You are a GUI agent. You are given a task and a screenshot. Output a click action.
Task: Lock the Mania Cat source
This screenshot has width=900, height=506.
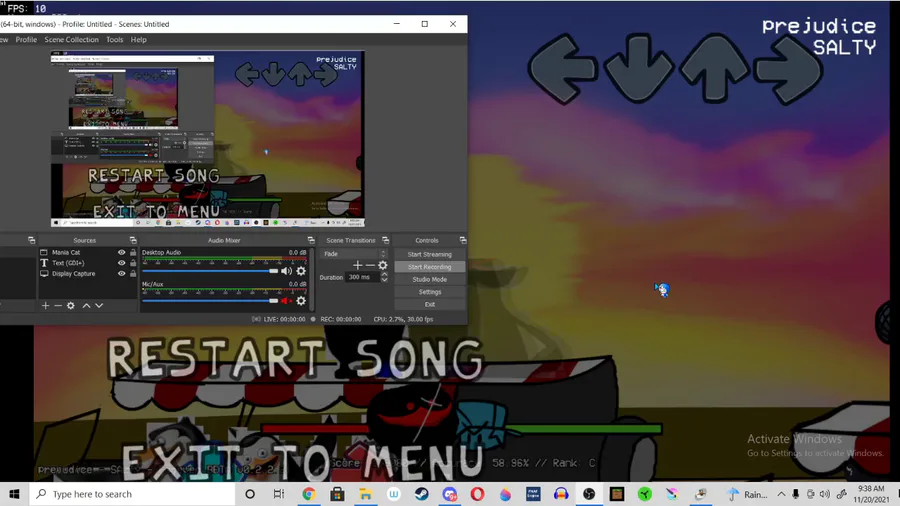[x=133, y=252]
